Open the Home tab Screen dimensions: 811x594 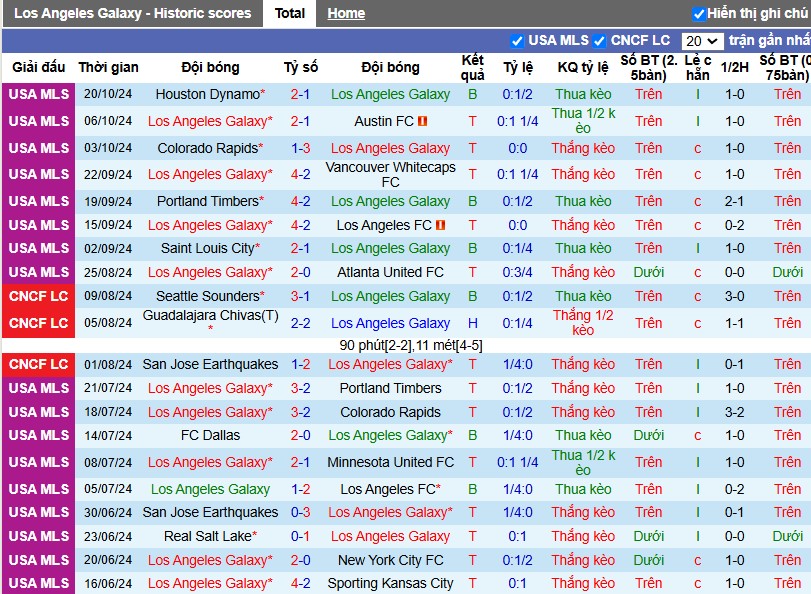pyautogui.click(x=346, y=13)
